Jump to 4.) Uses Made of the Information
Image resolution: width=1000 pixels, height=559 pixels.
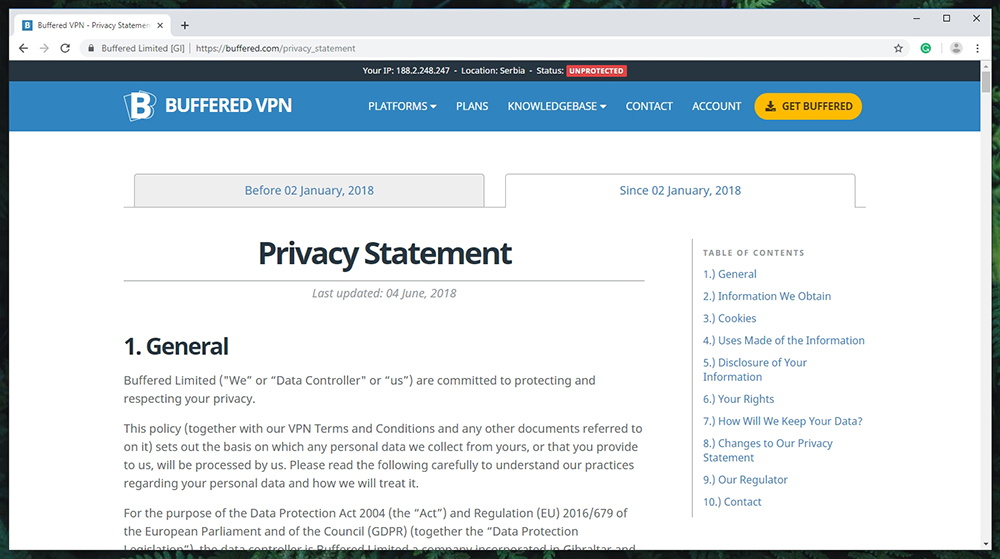point(784,340)
